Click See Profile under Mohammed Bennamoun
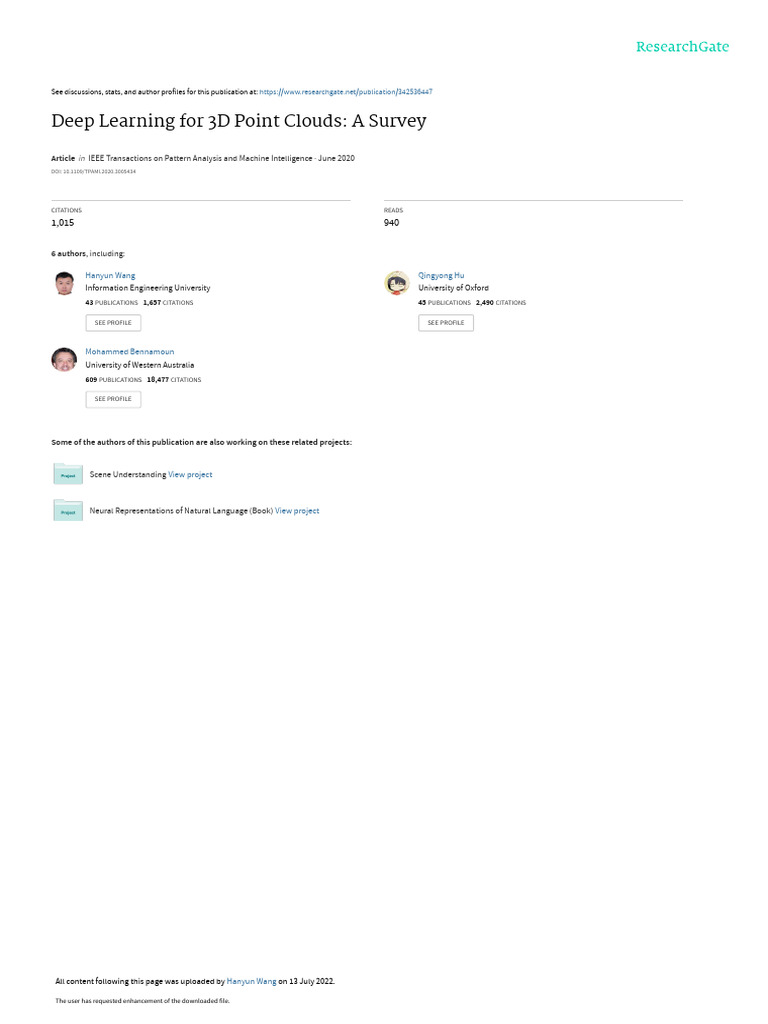Image resolution: width=768 pixels, height=1024 pixels. pyautogui.click(x=113, y=399)
